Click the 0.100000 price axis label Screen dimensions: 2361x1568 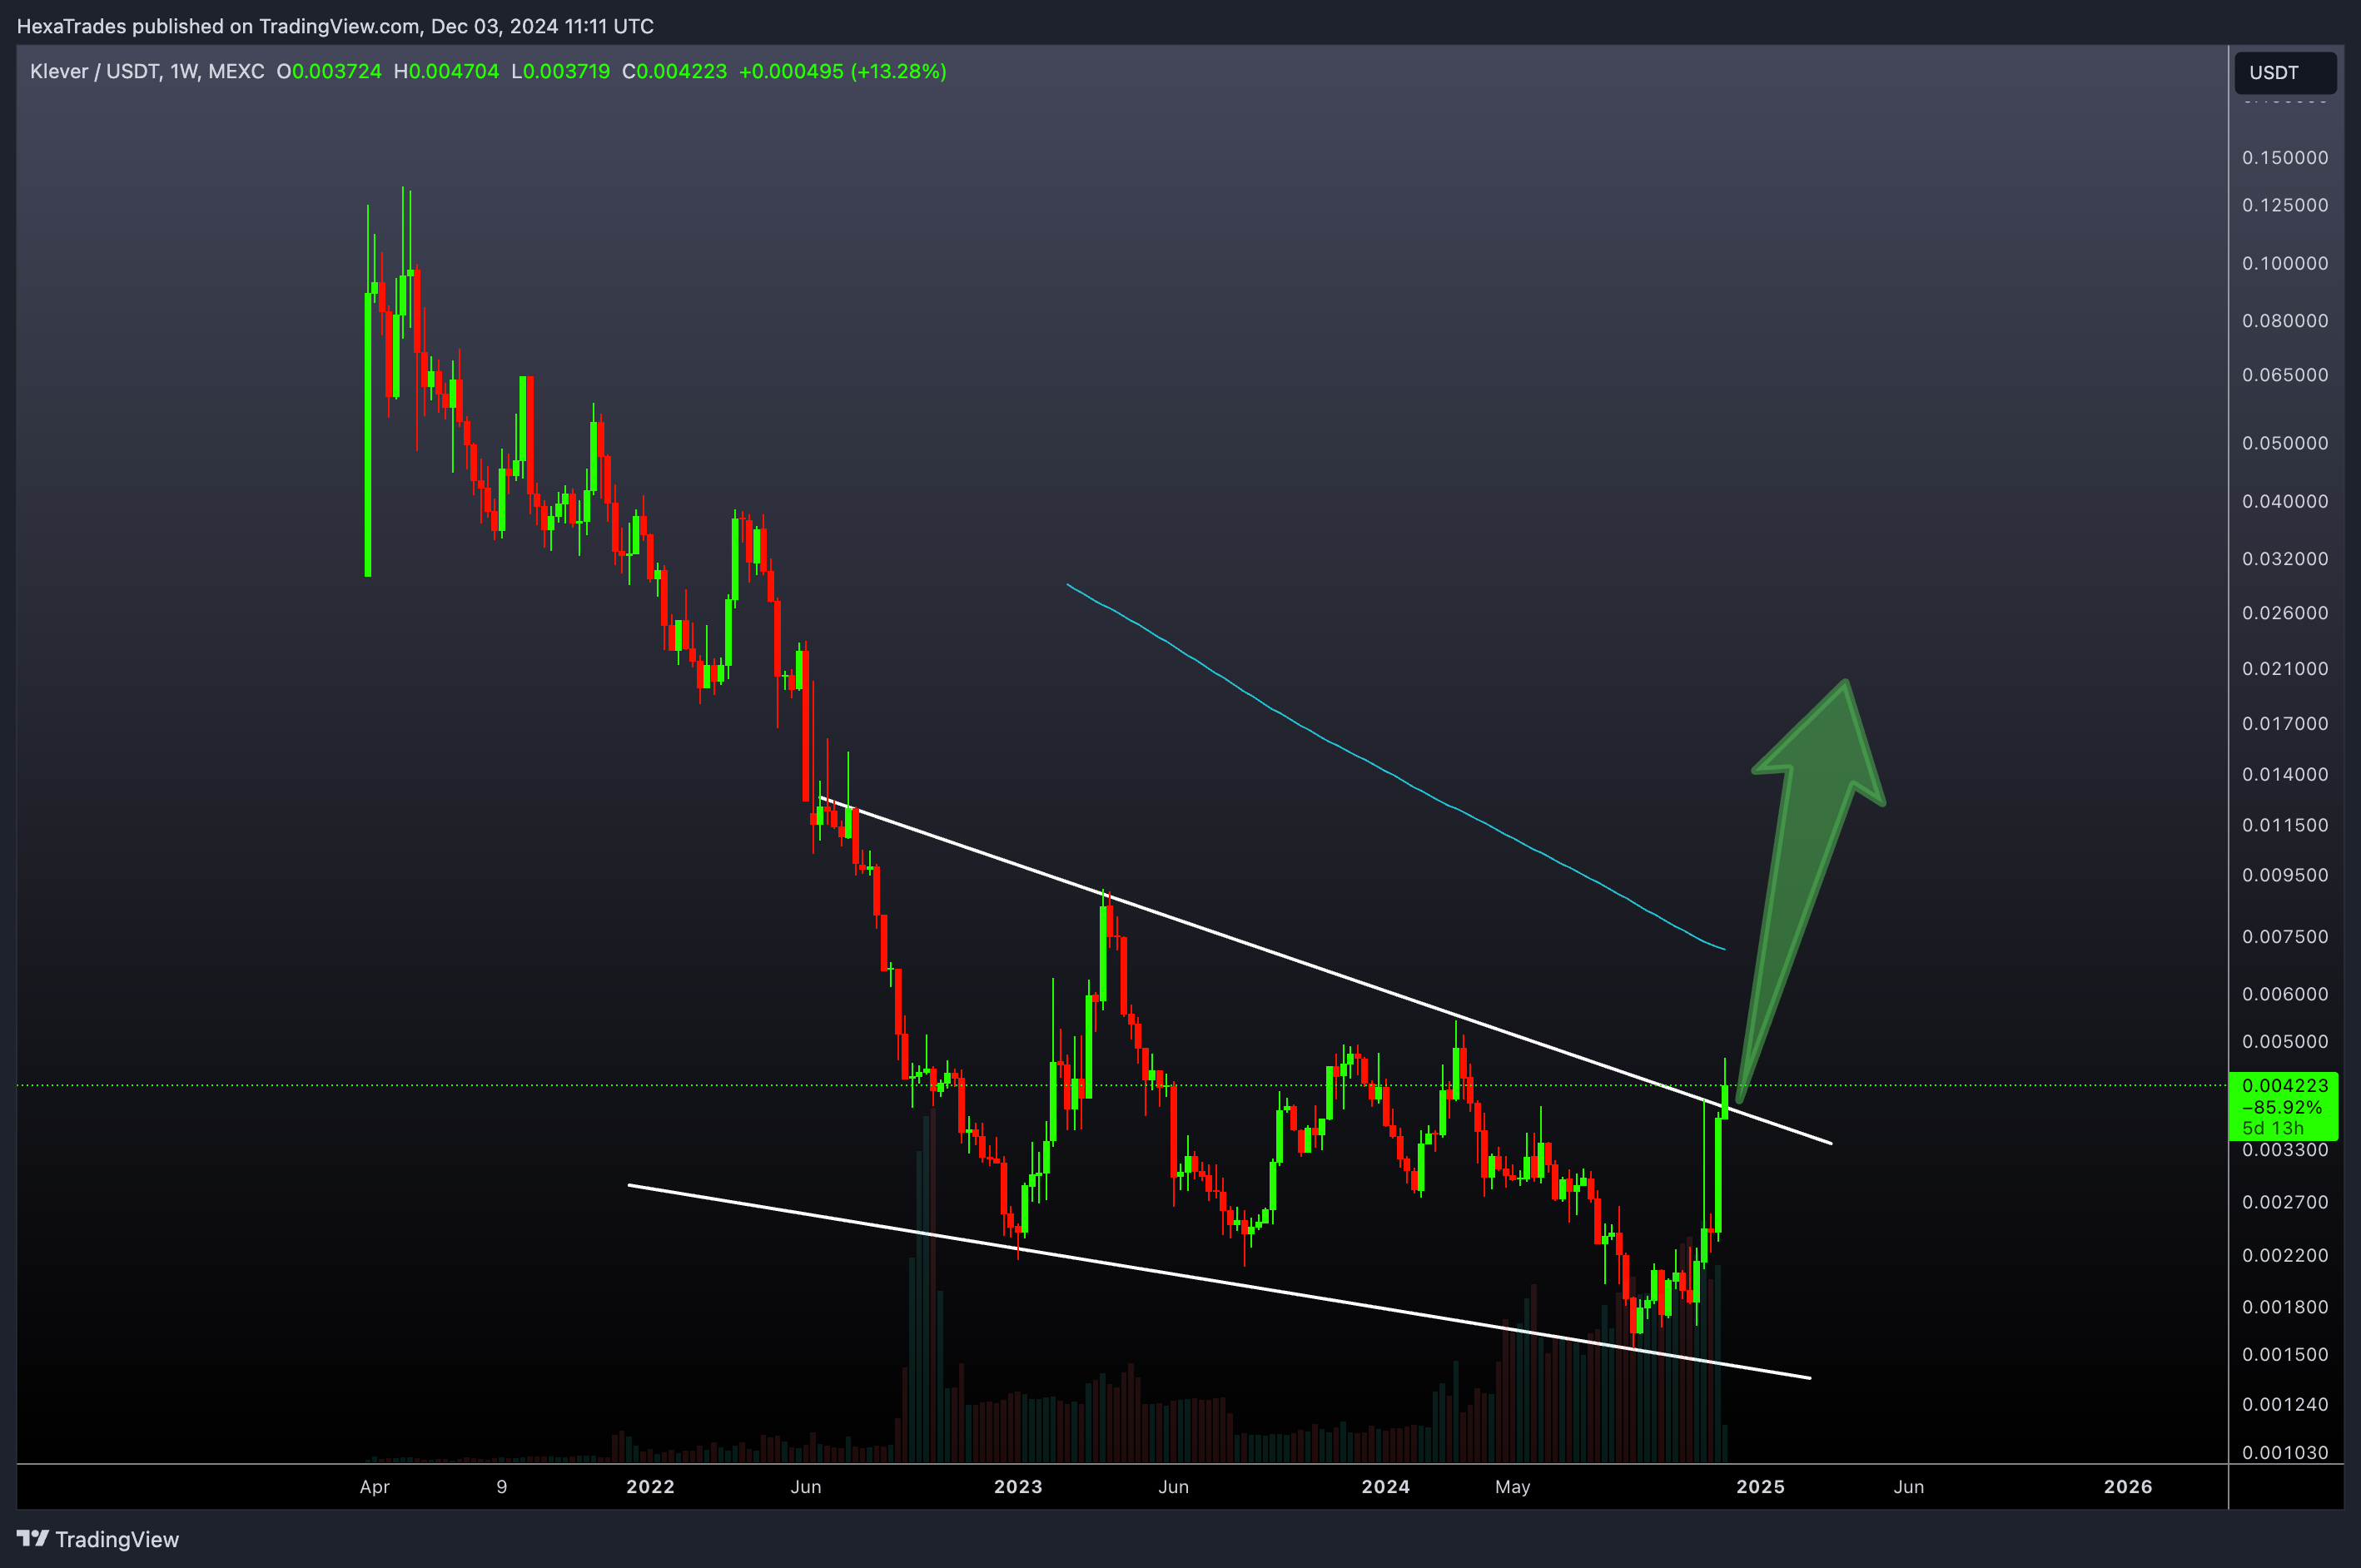coord(2284,264)
